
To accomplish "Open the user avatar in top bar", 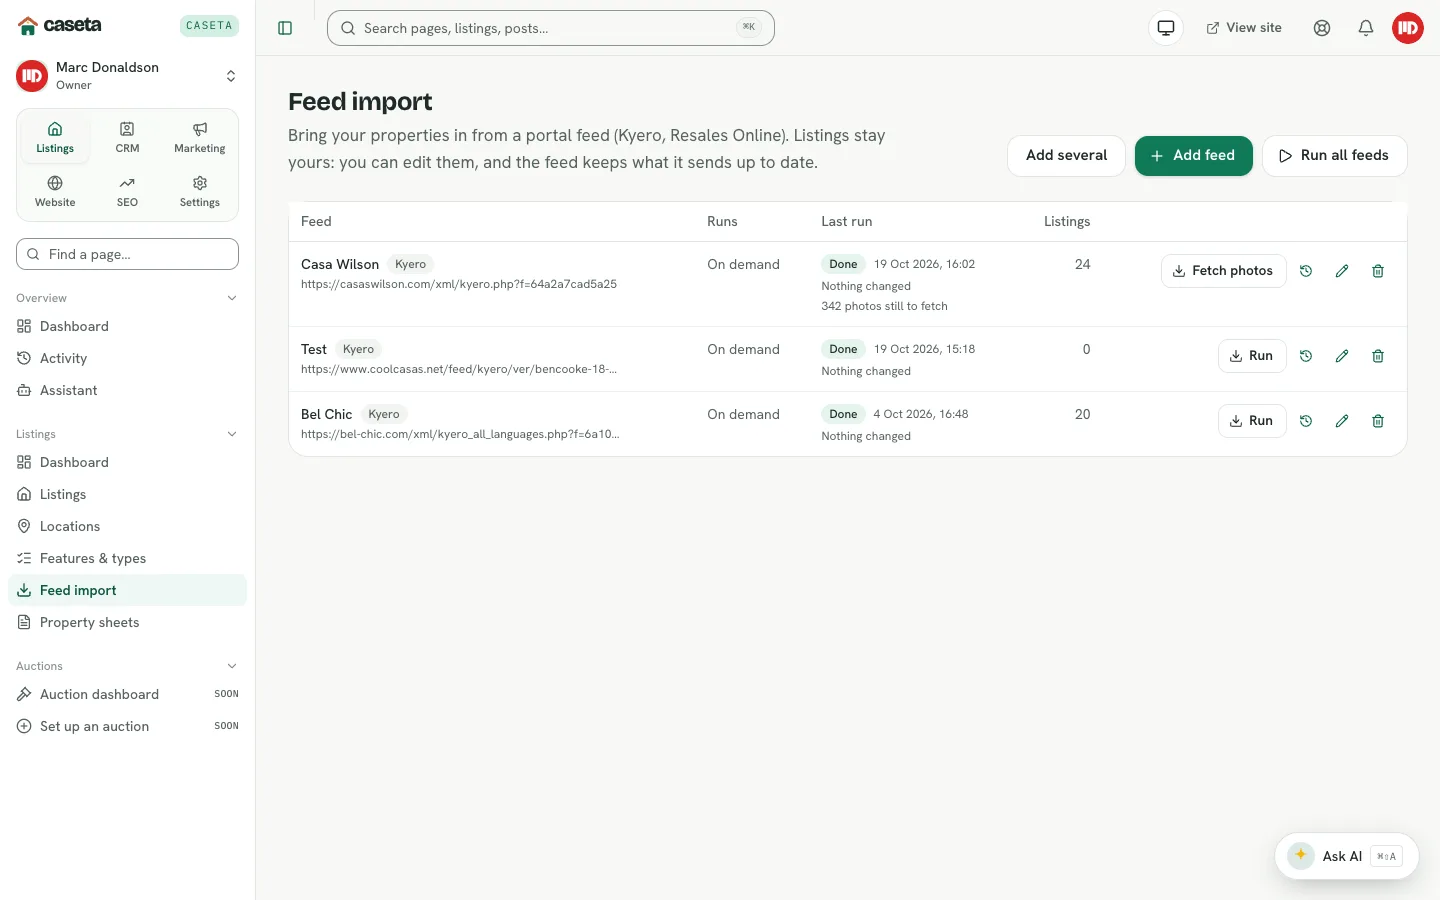I will [x=1408, y=28].
